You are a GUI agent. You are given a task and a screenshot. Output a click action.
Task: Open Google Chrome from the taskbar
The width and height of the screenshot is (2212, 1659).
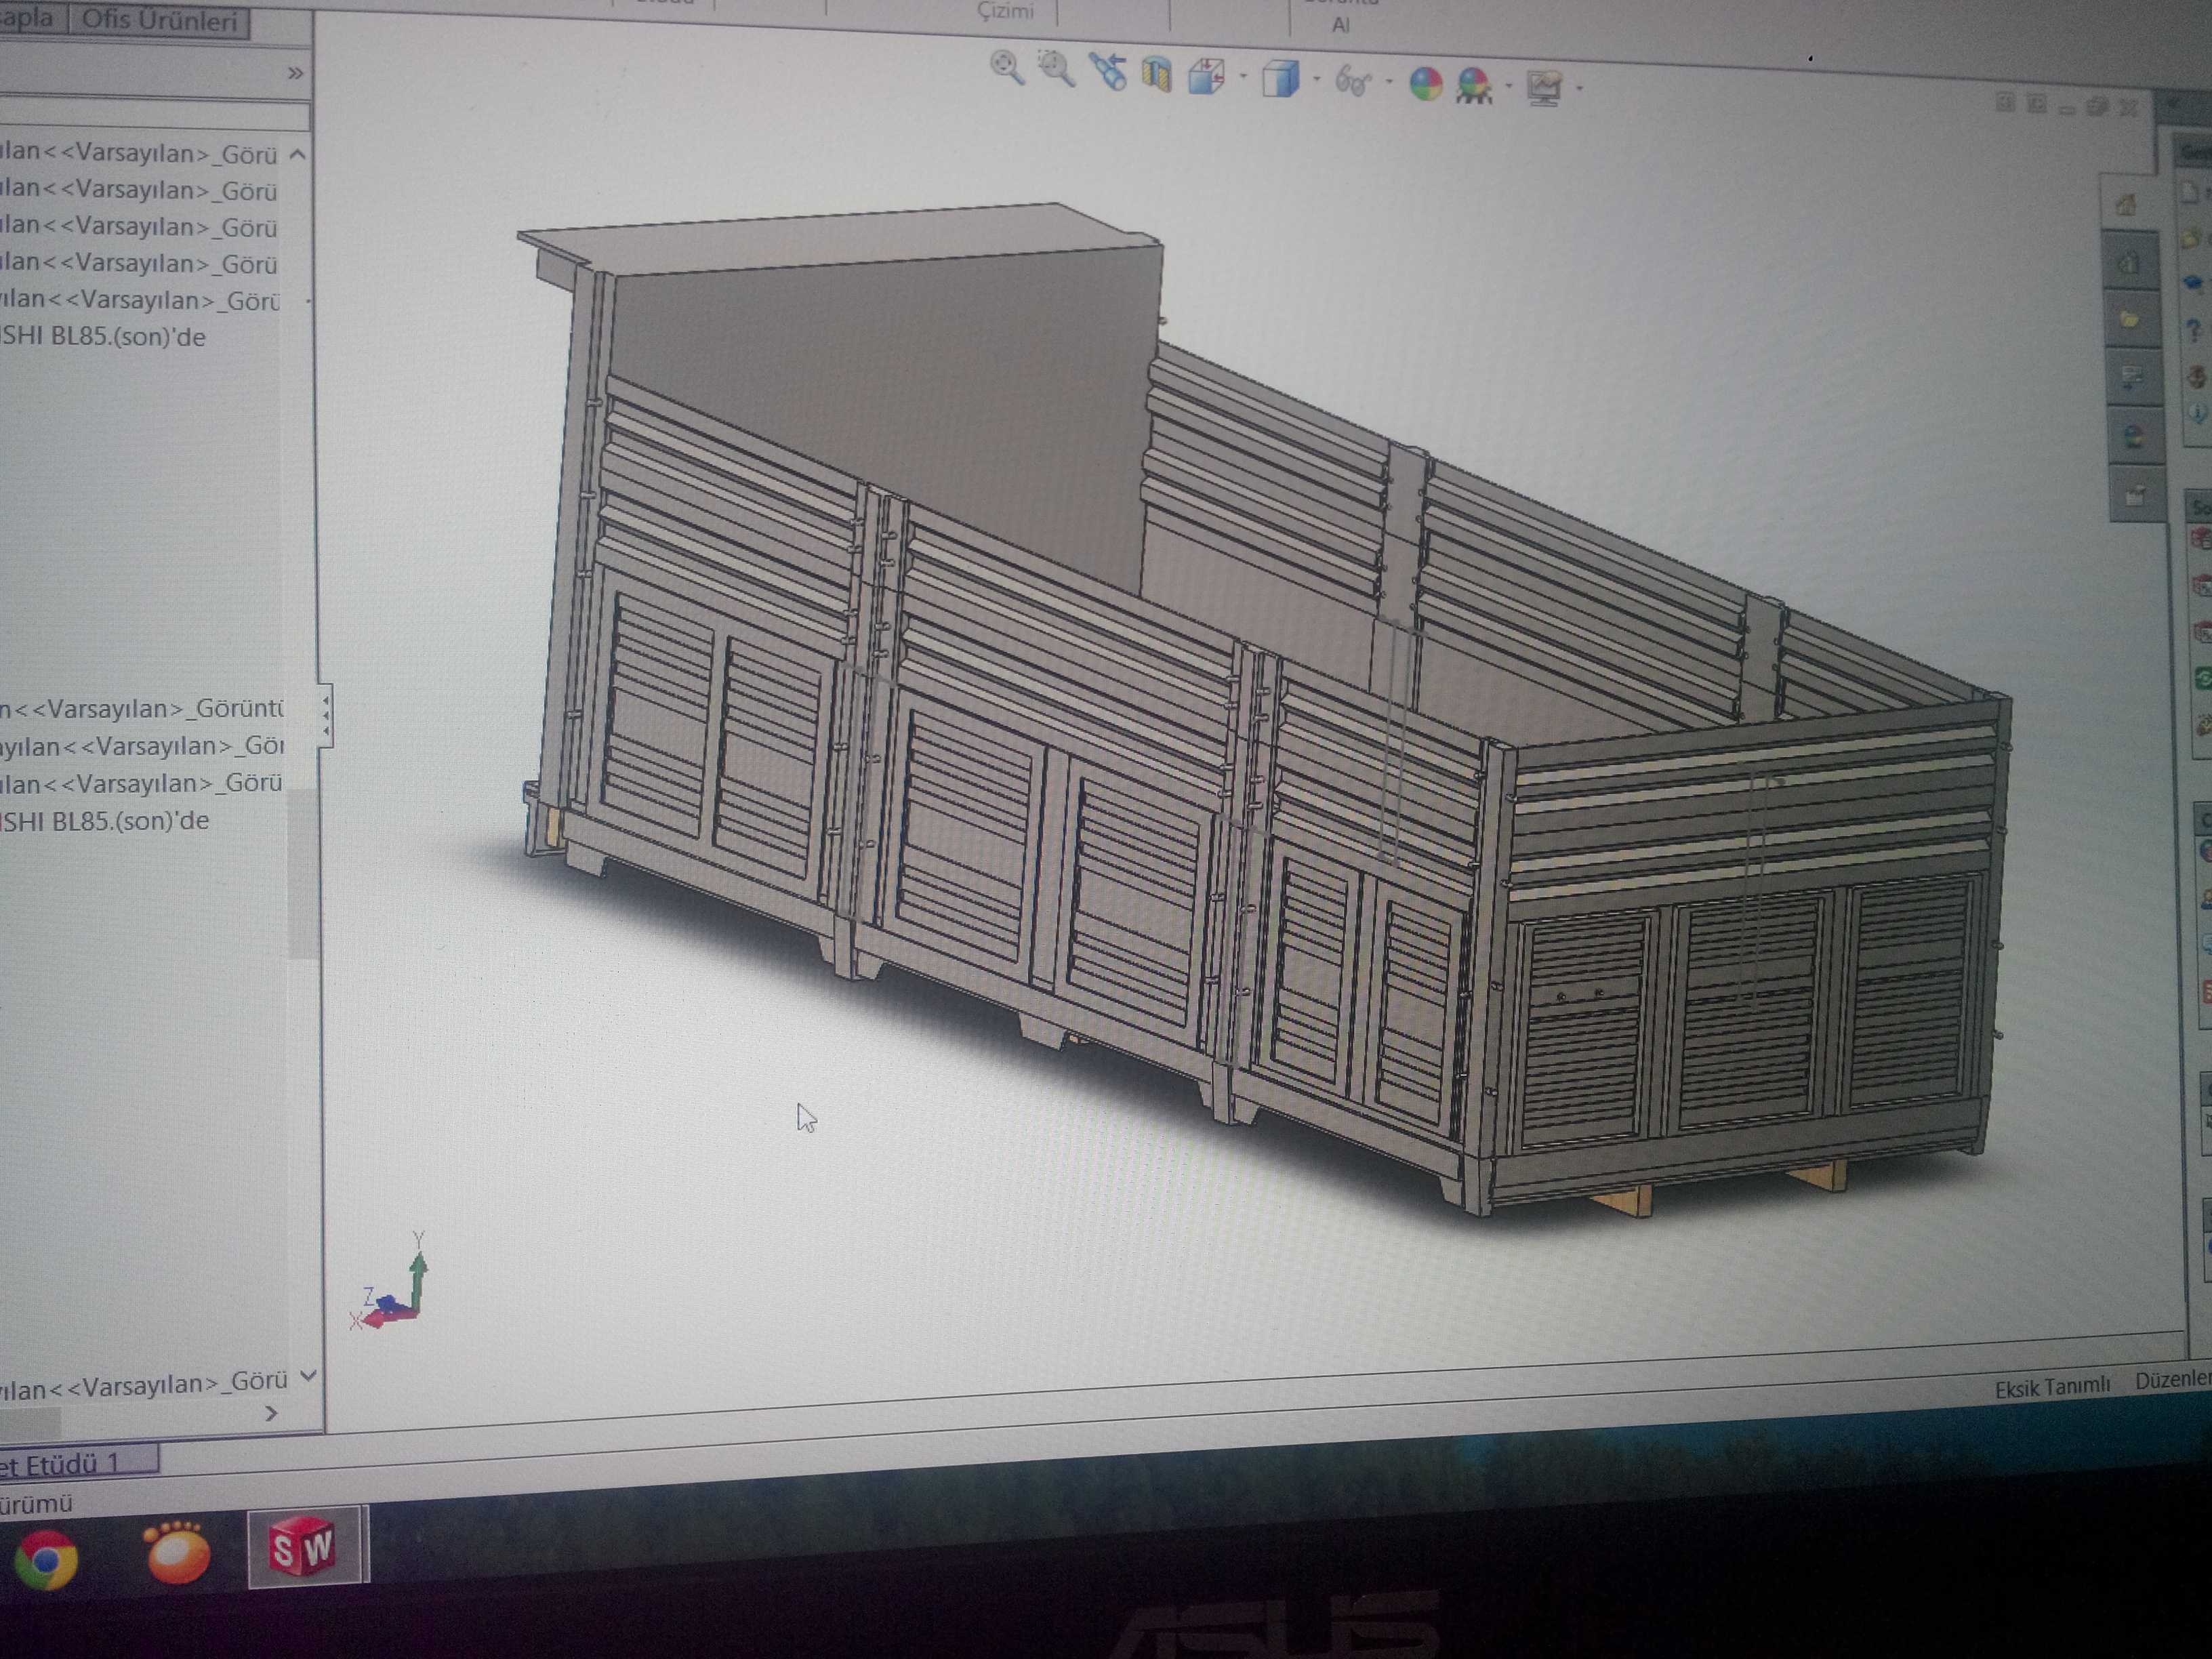pyautogui.click(x=46, y=1559)
